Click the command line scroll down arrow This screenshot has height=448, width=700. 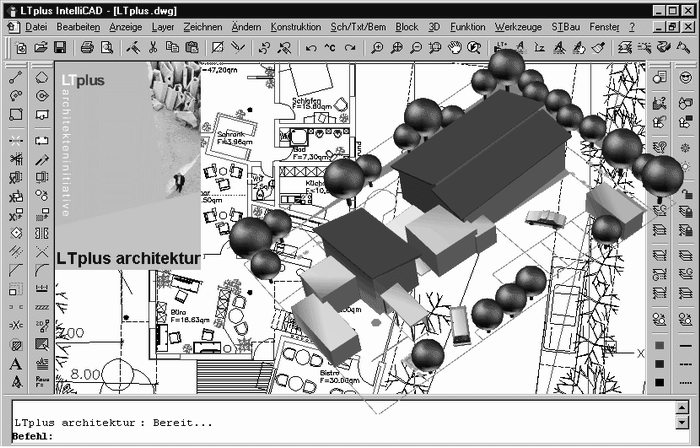coord(682,422)
